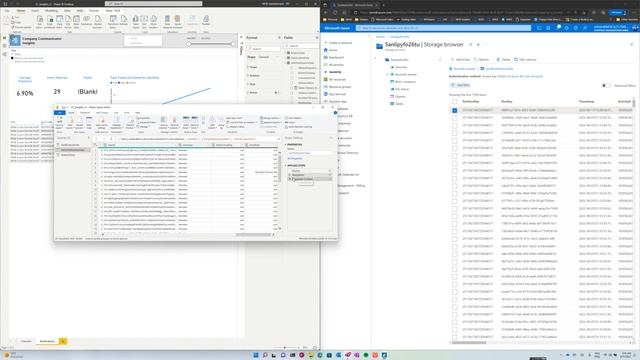This screenshot has height=360, width=640.
Task: Click Delete in Storage browser toolbar
Action: click(503, 60)
